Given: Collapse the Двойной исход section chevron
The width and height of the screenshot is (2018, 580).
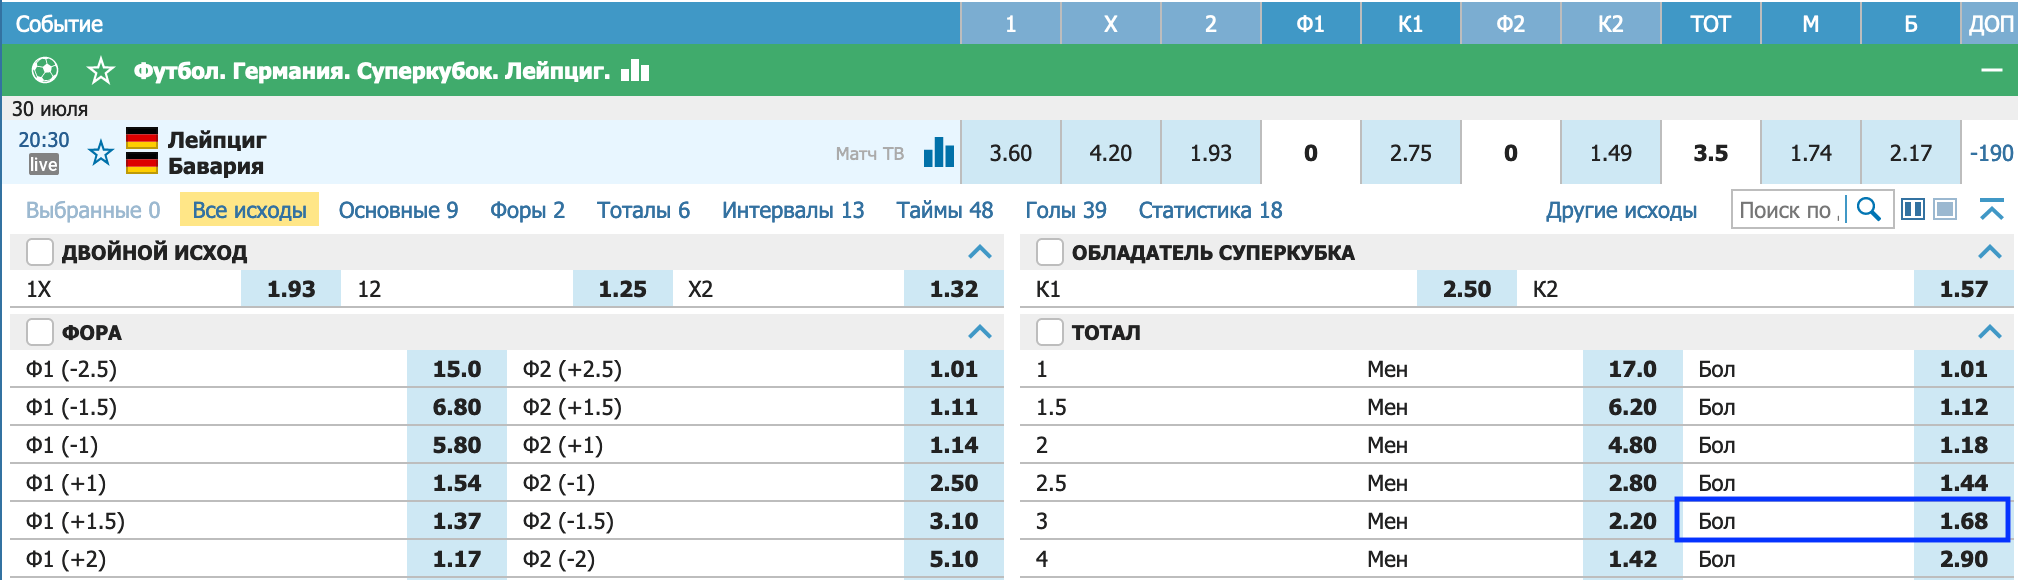Looking at the screenshot, I should click(980, 252).
